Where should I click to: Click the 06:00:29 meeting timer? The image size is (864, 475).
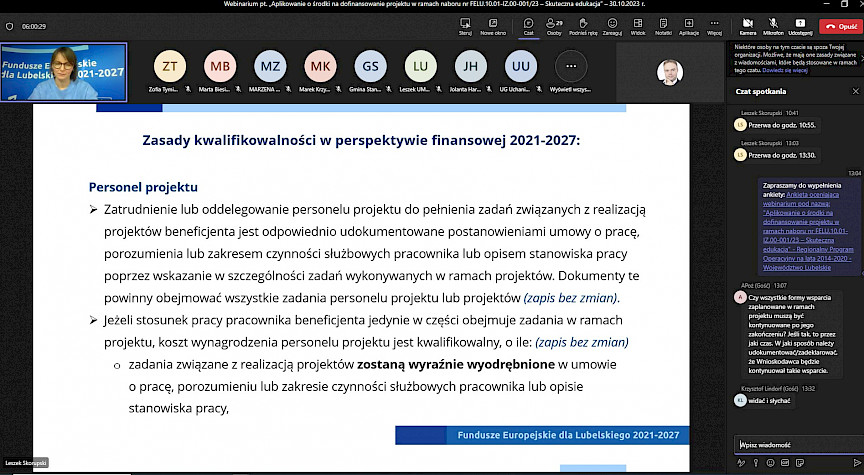pos(34,26)
